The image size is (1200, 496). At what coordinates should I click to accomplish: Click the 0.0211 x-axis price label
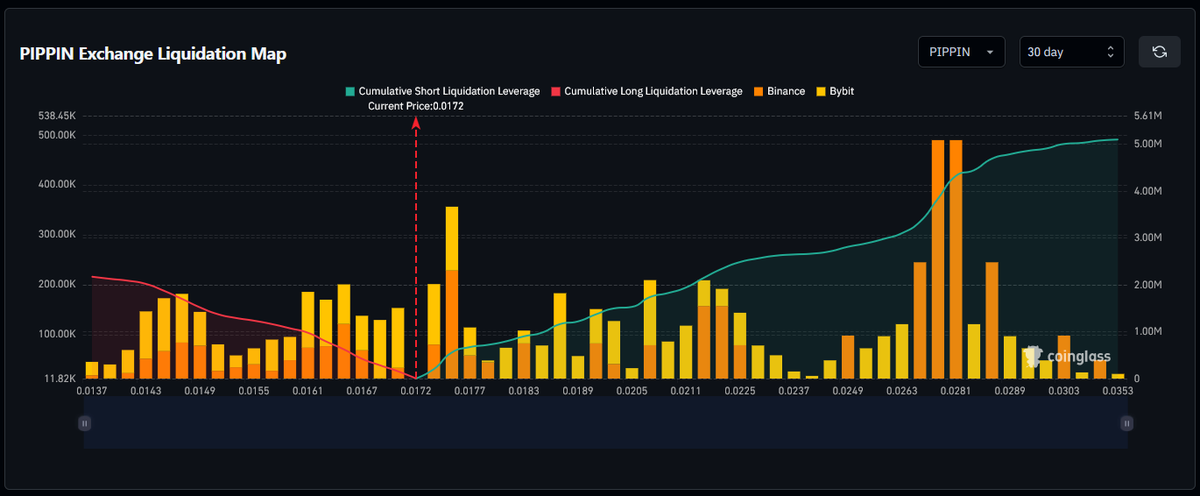click(686, 392)
